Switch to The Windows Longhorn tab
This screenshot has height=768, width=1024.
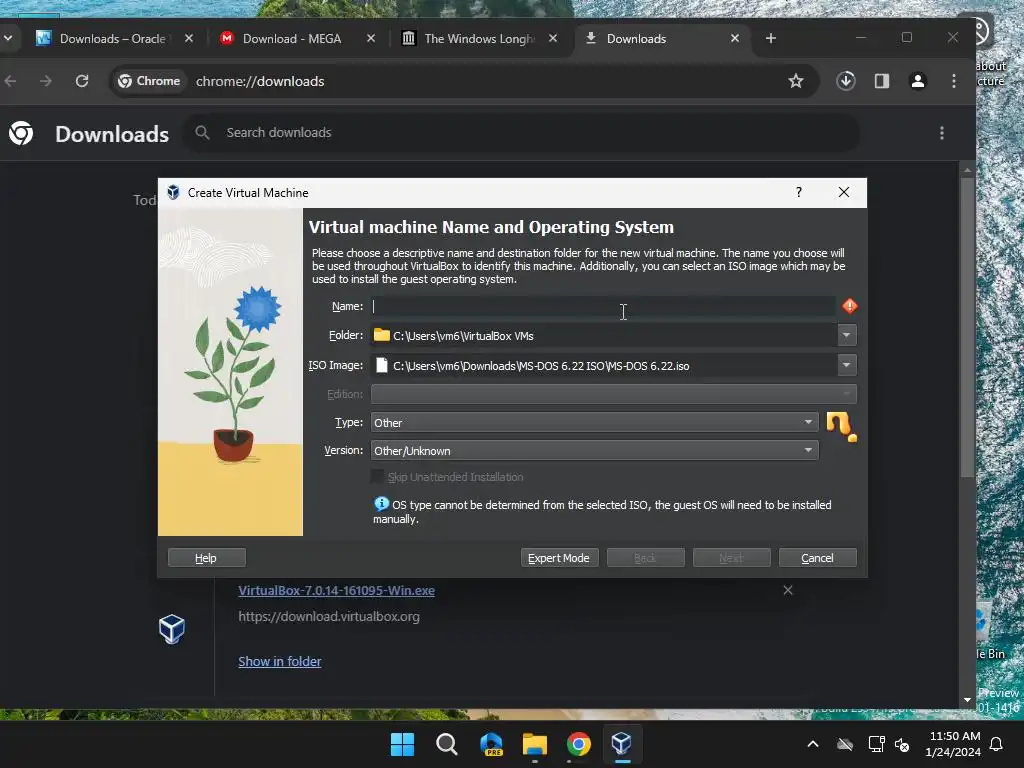(479, 39)
